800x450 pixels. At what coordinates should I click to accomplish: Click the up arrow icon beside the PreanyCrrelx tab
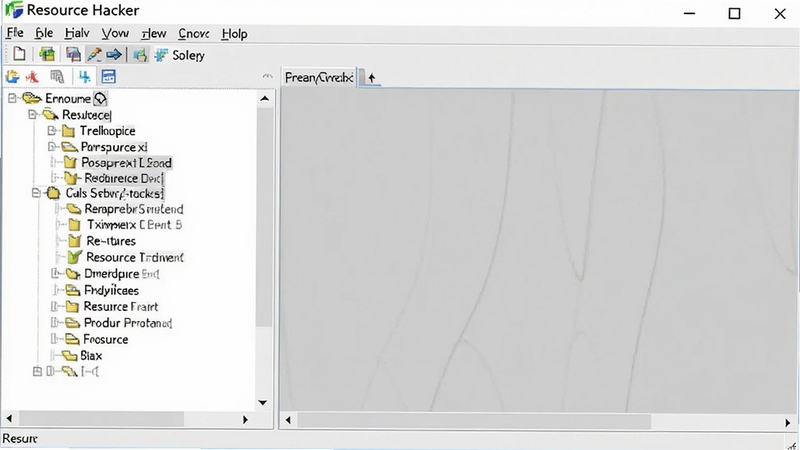click(x=371, y=78)
